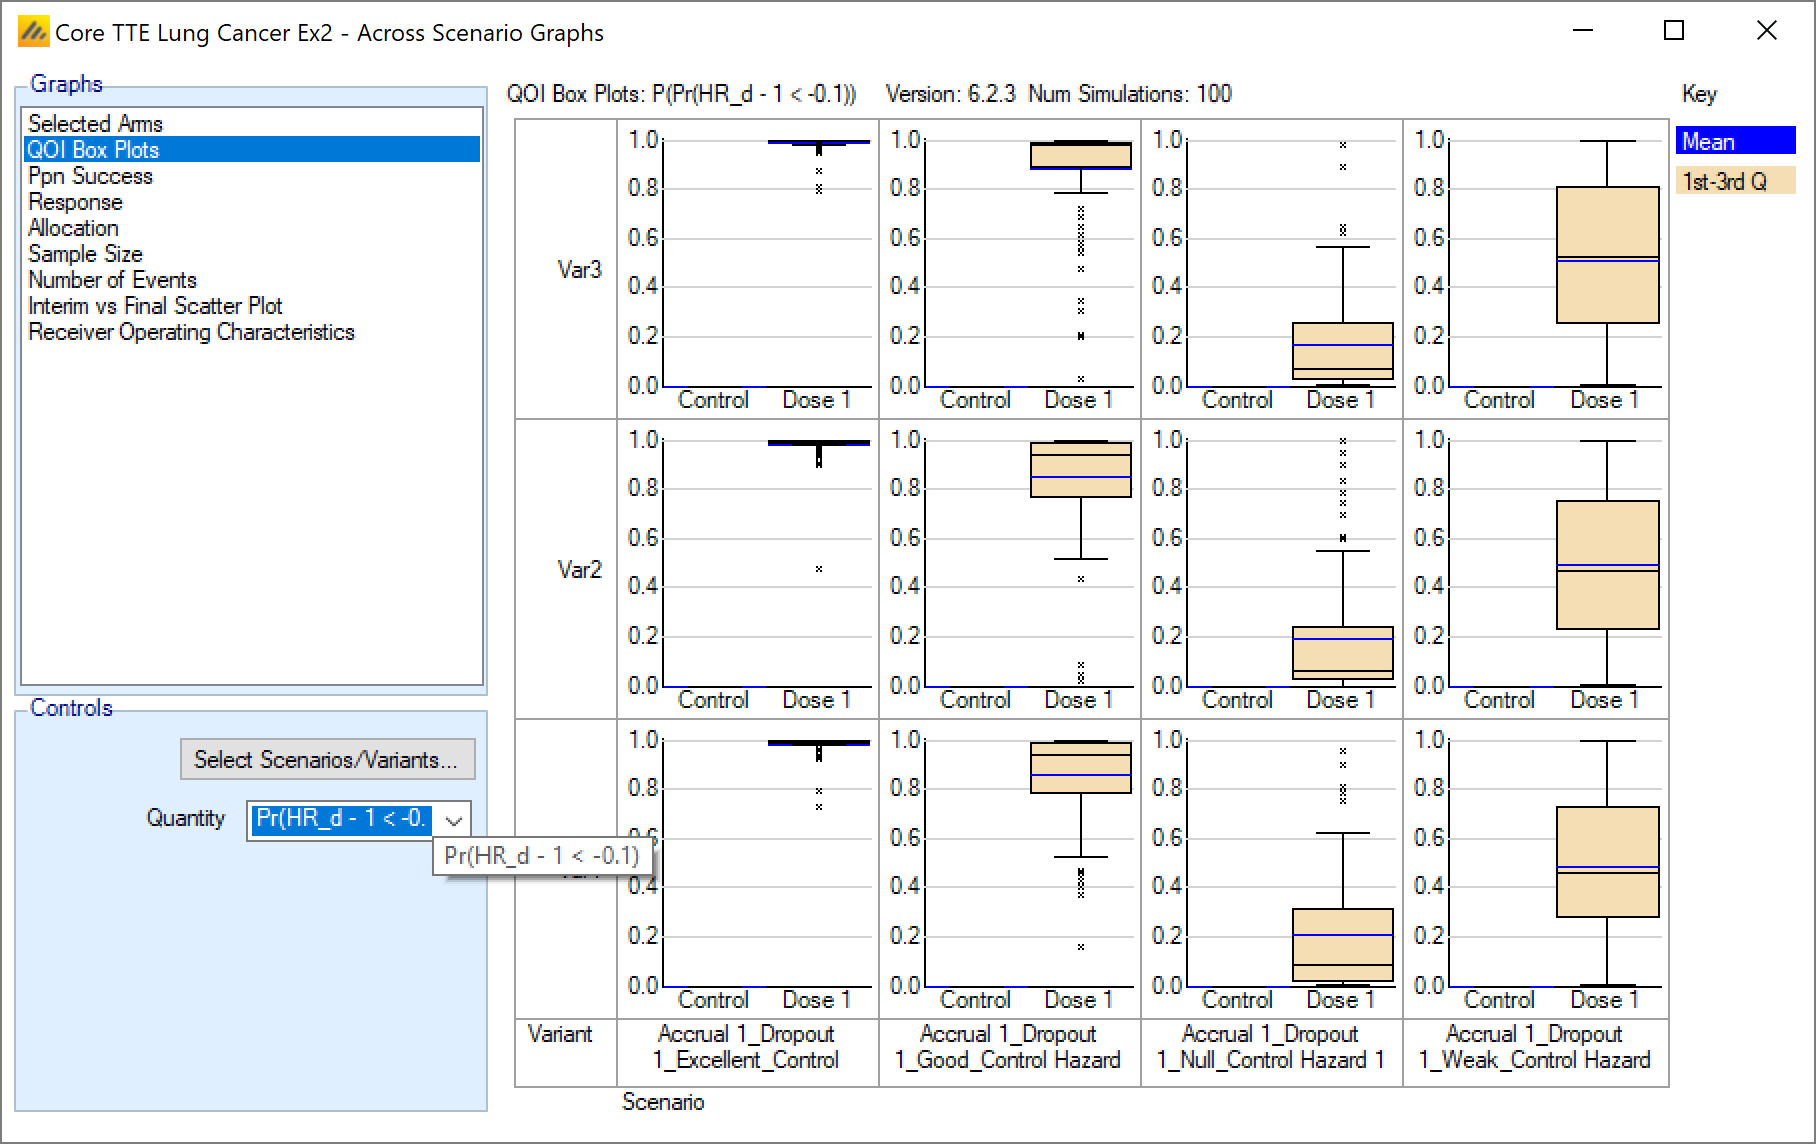
Task: Select Selected Arms in Graphs list
Action: (x=95, y=123)
